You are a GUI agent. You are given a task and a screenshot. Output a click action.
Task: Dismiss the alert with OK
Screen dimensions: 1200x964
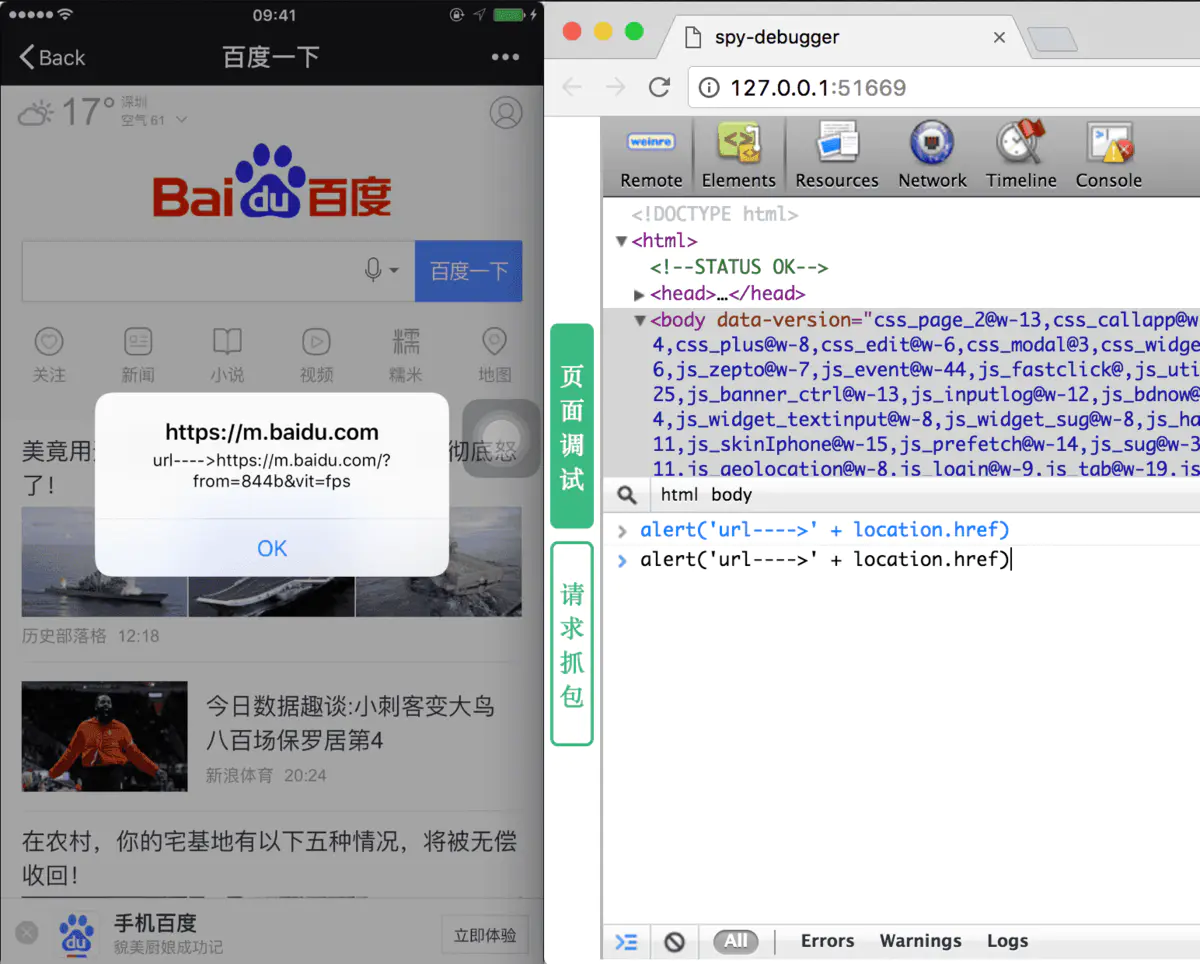click(272, 548)
